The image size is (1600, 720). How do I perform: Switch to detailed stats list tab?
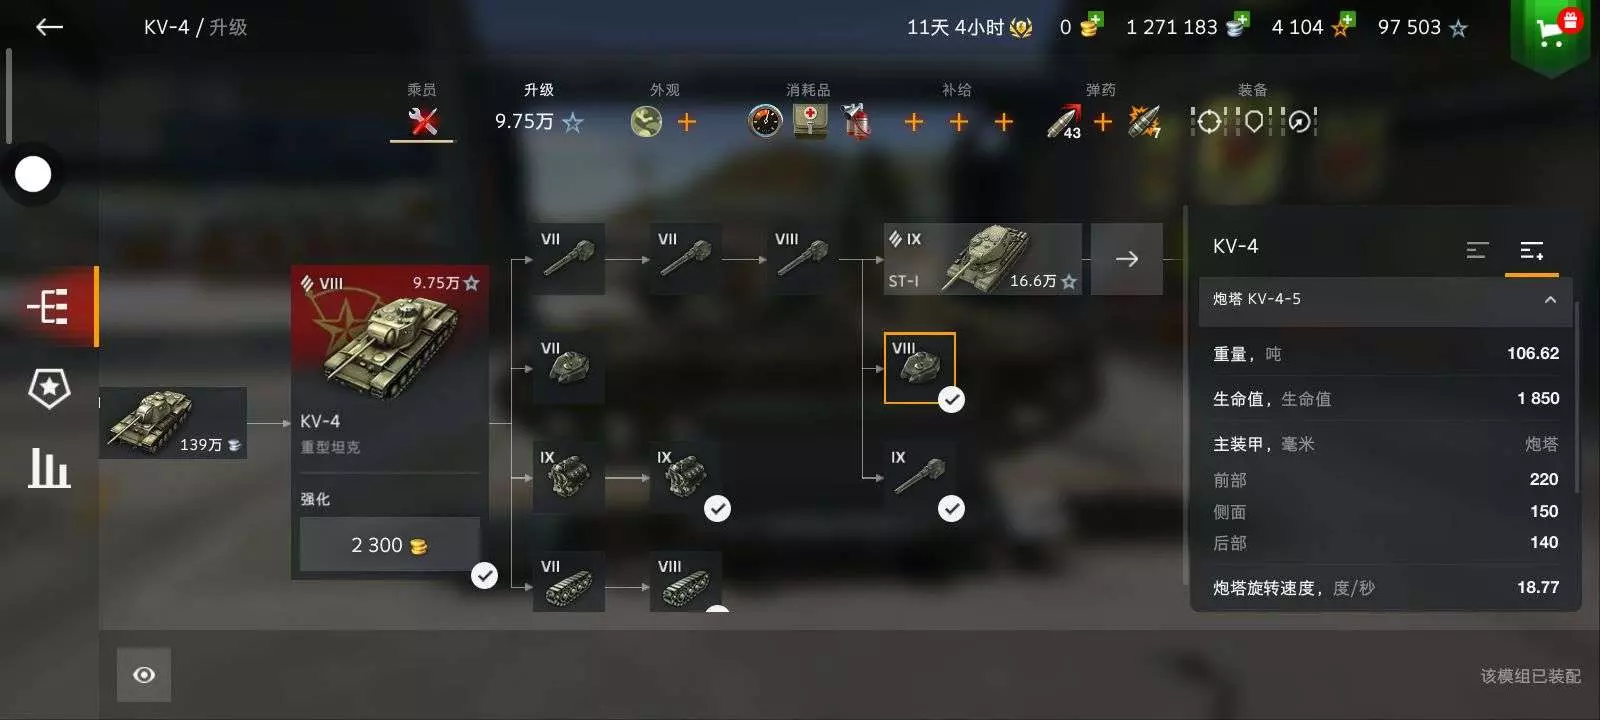coord(1531,251)
